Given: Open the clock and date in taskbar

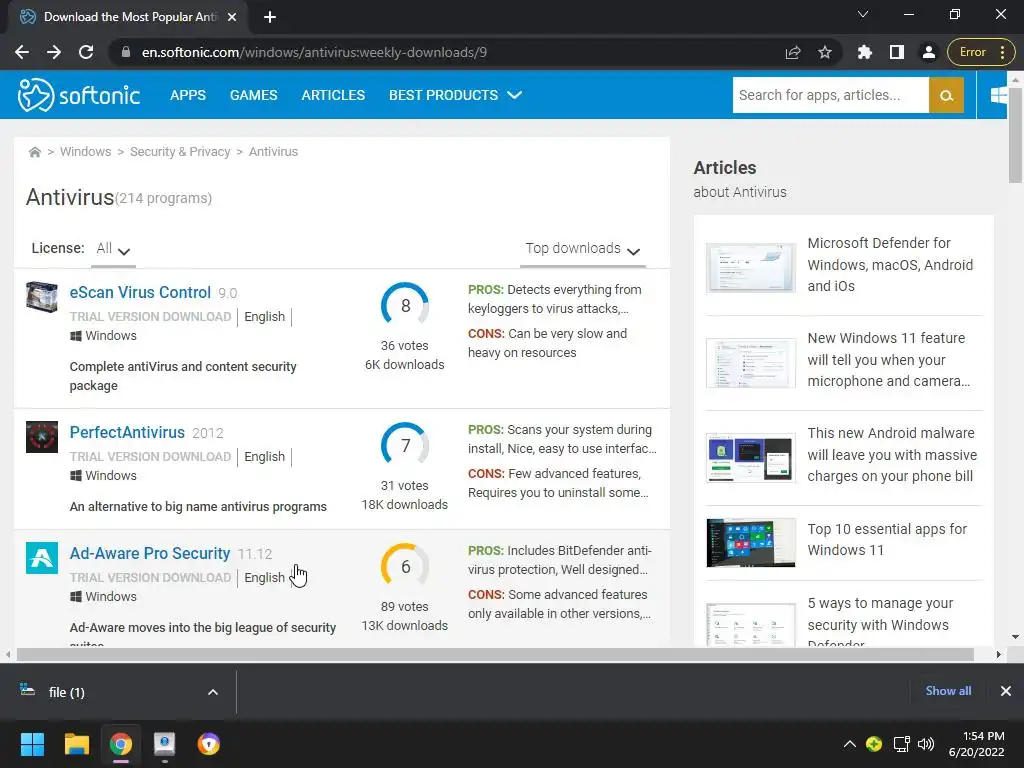Looking at the screenshot, I should tap(976, 744).
